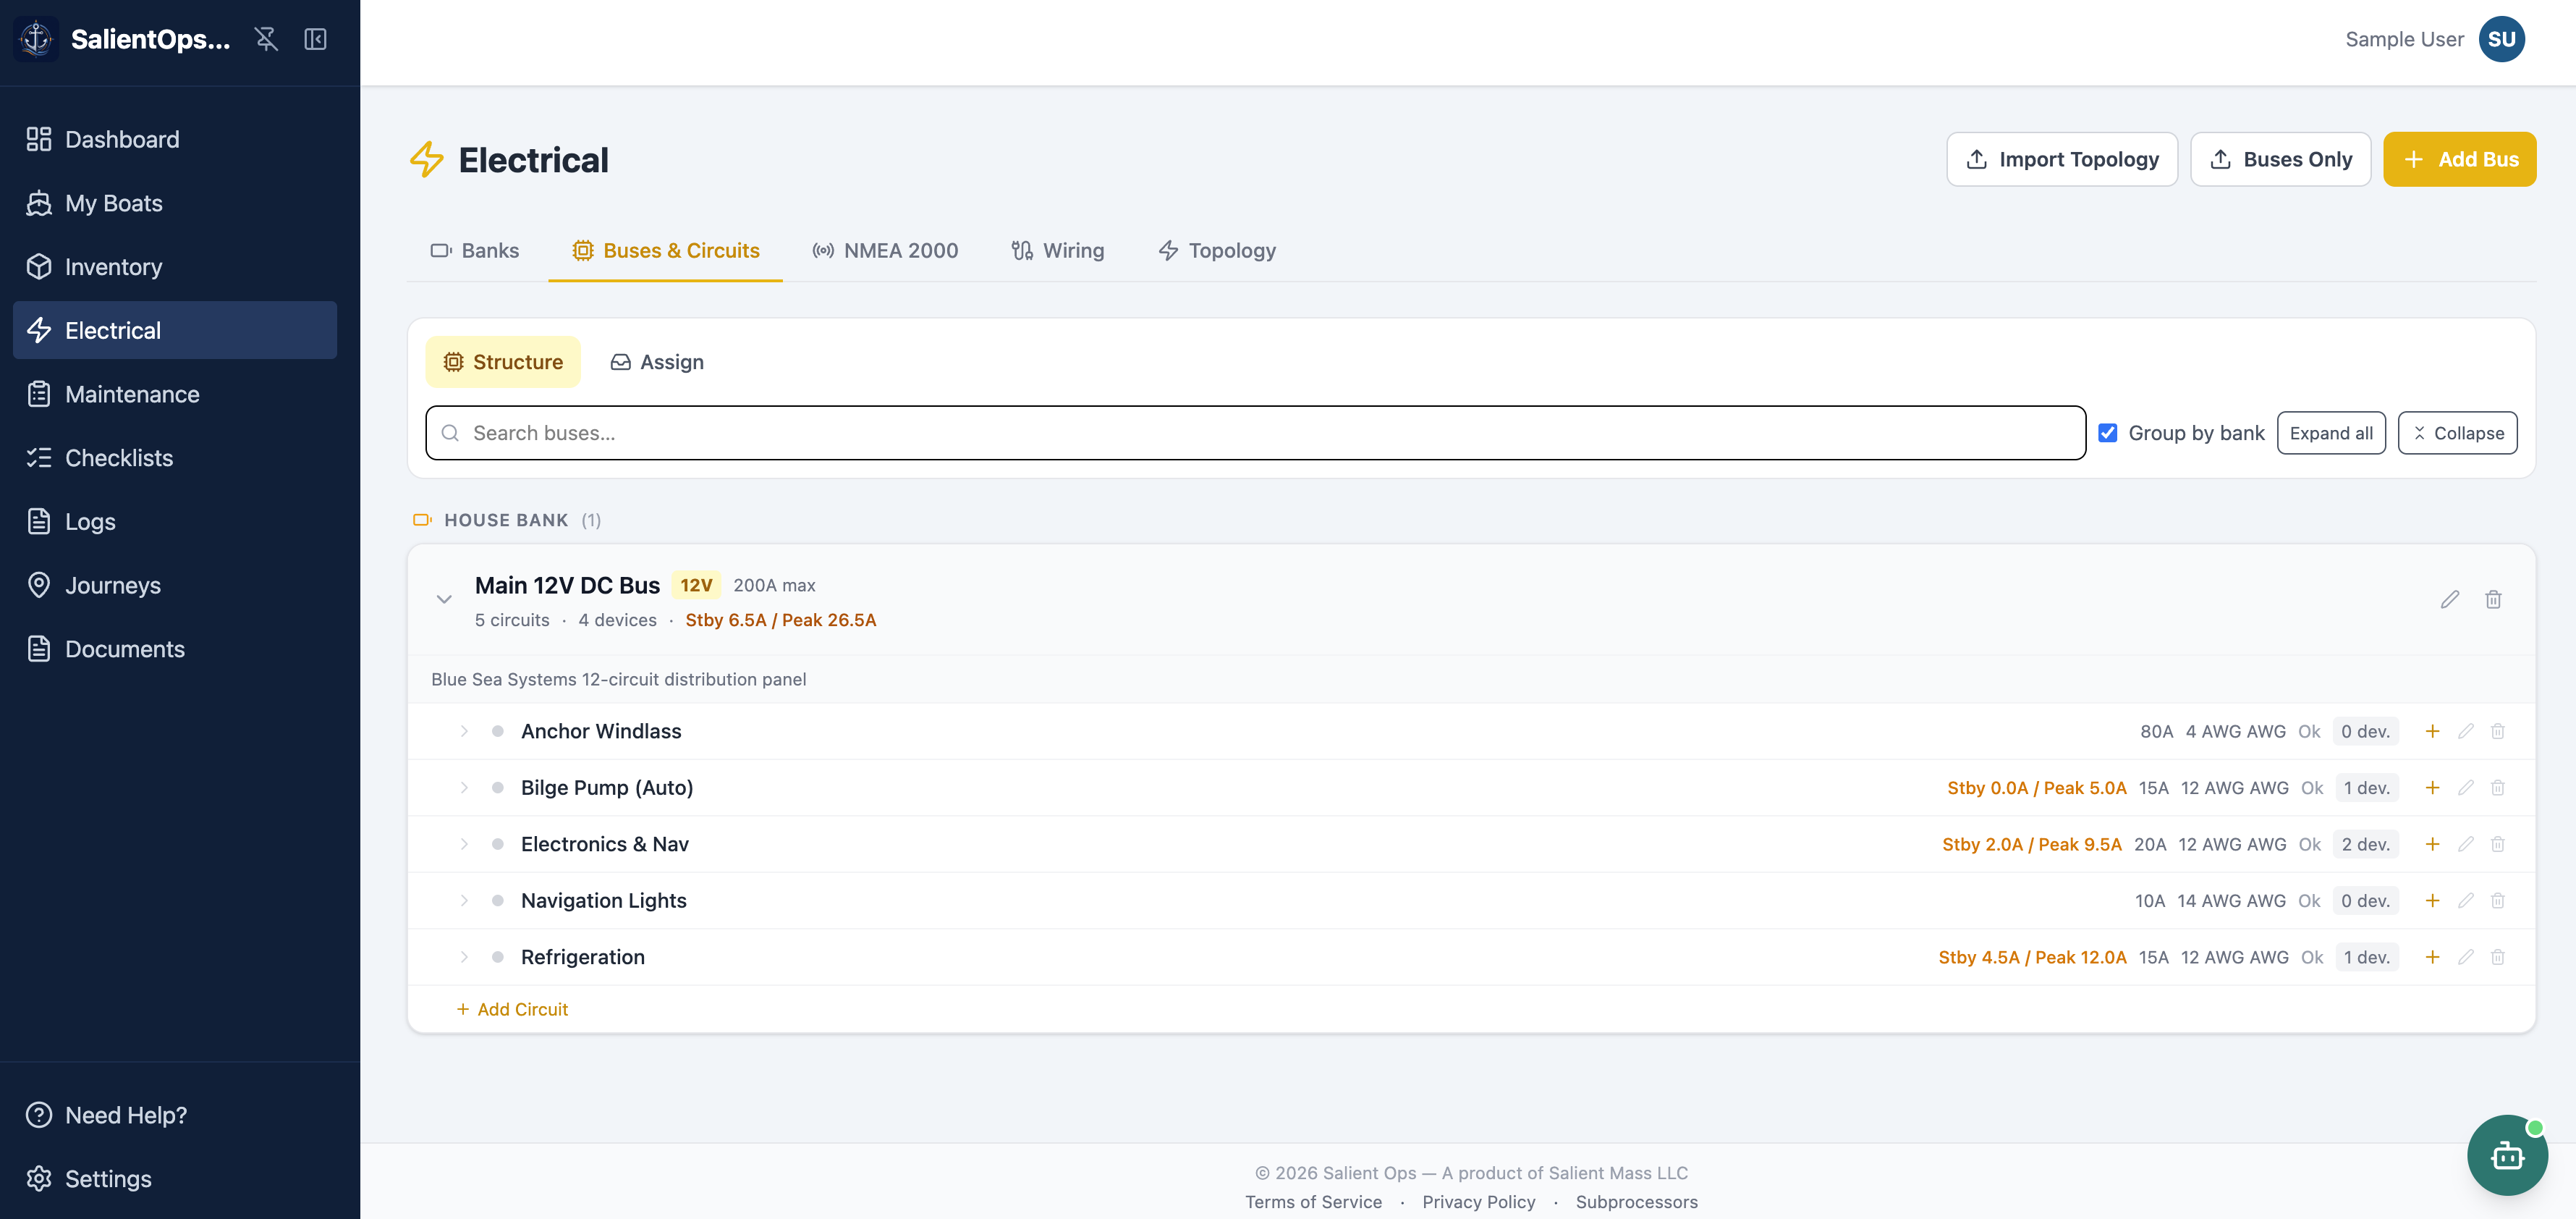Image resolution: width=2576 pixels, height=1219 pixels.
Task: Edit the Navigation Lights circuit
Action: (x=2466, y=901)
